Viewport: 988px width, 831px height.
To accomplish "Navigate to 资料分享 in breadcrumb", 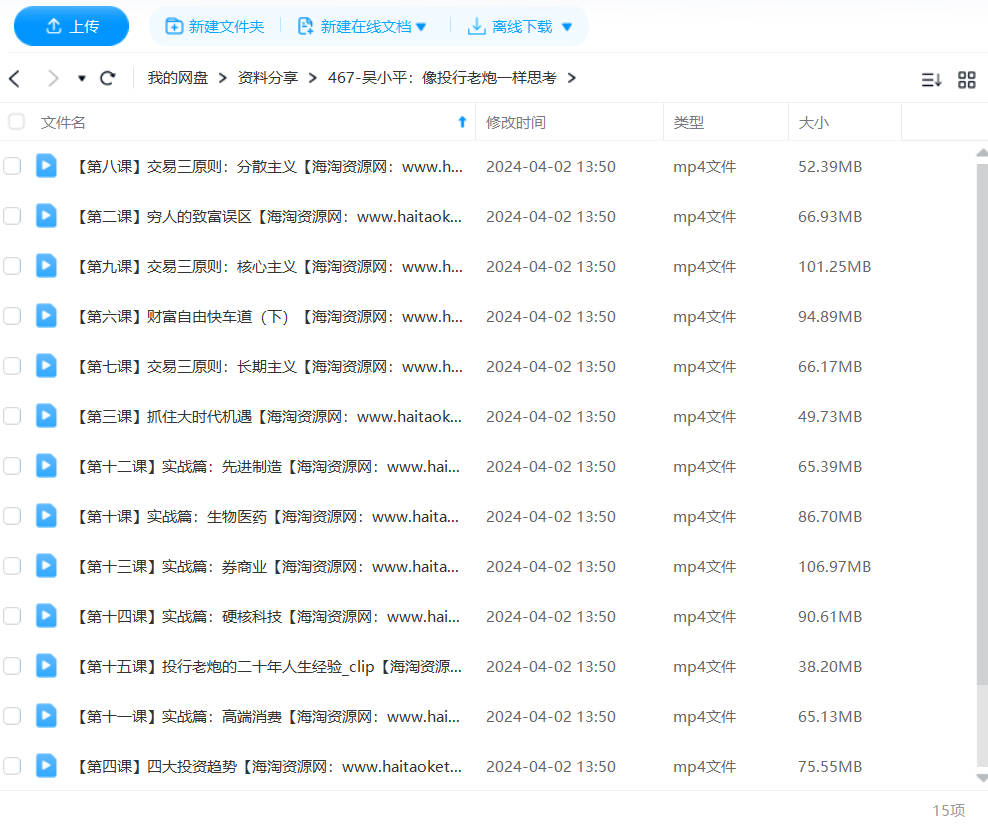I will pyautogui.click(x=267, y=77).
